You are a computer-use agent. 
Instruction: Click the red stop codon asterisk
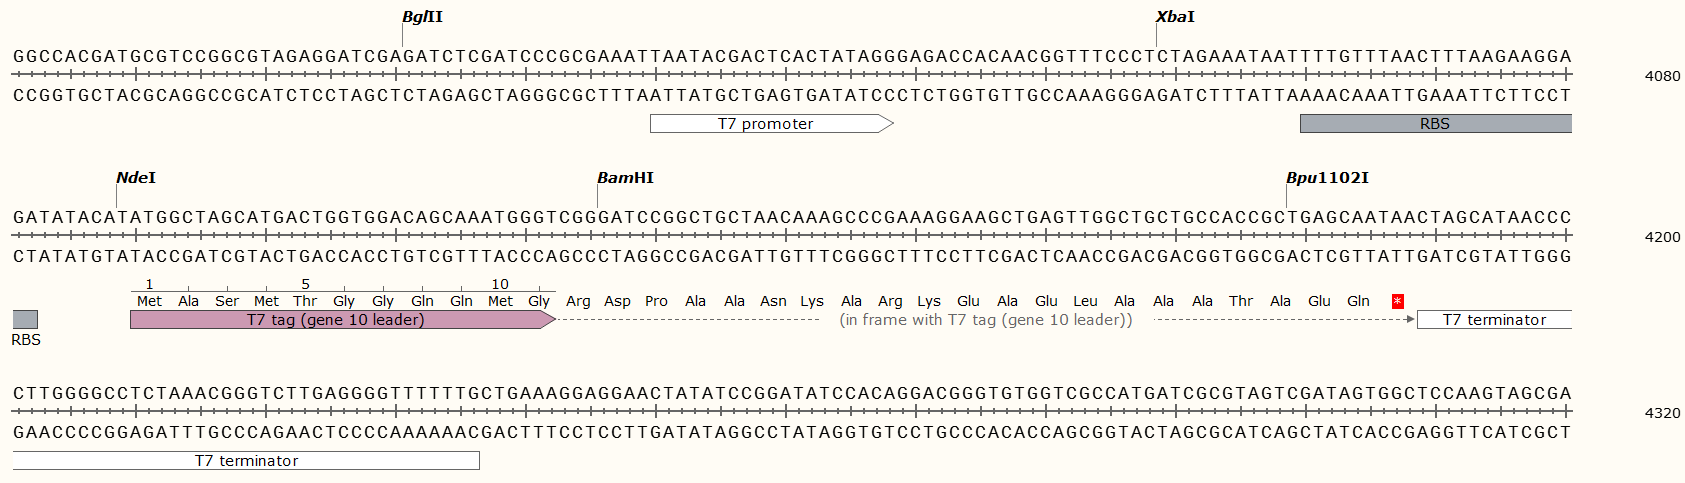pos(1397,301)
